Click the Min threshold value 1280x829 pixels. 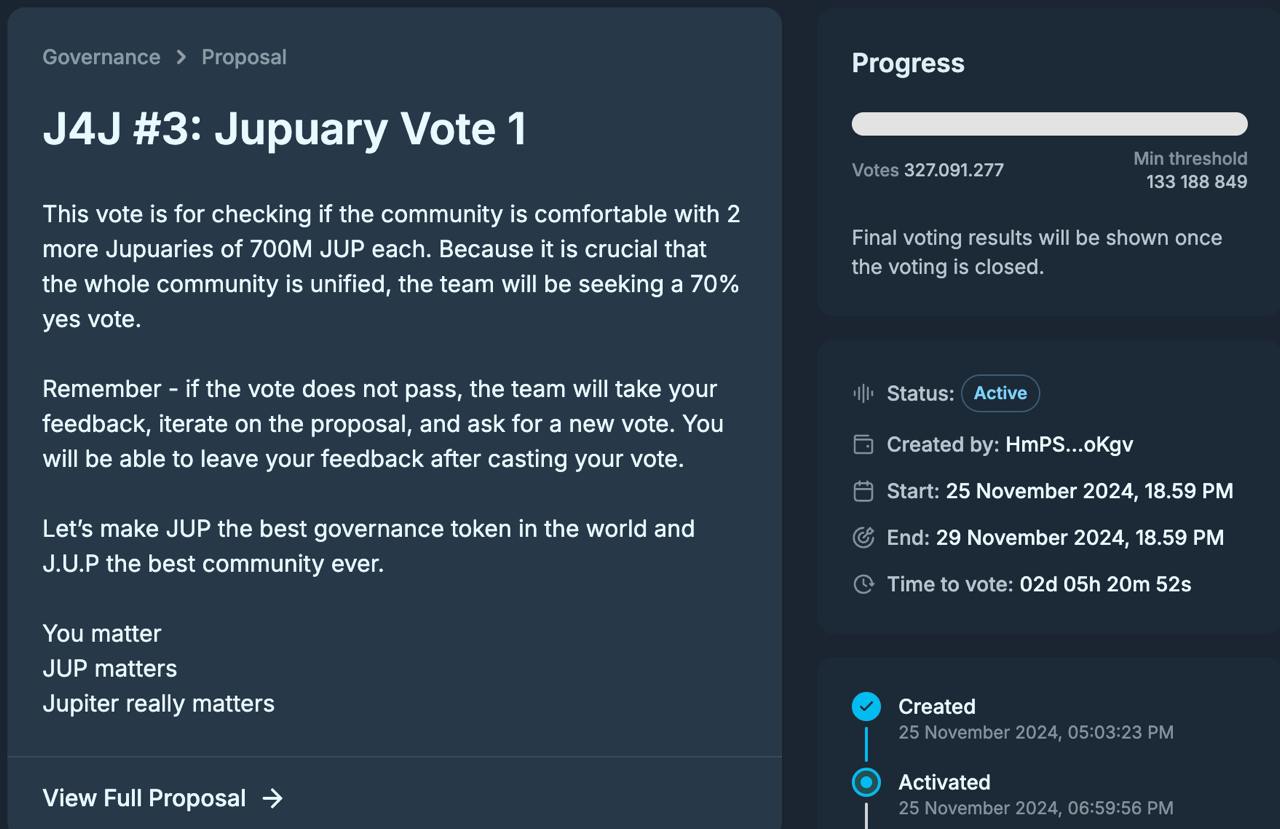[x=1196, y=182]
